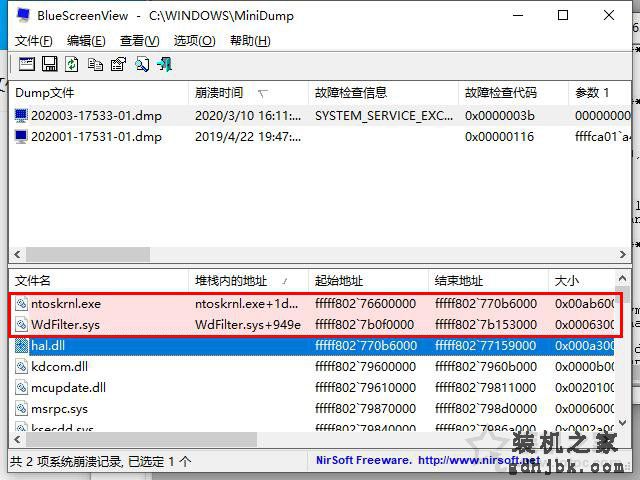The image size is (640, 480).
Task: Click upper pane scroll left arrow
Action: point(17,254)
